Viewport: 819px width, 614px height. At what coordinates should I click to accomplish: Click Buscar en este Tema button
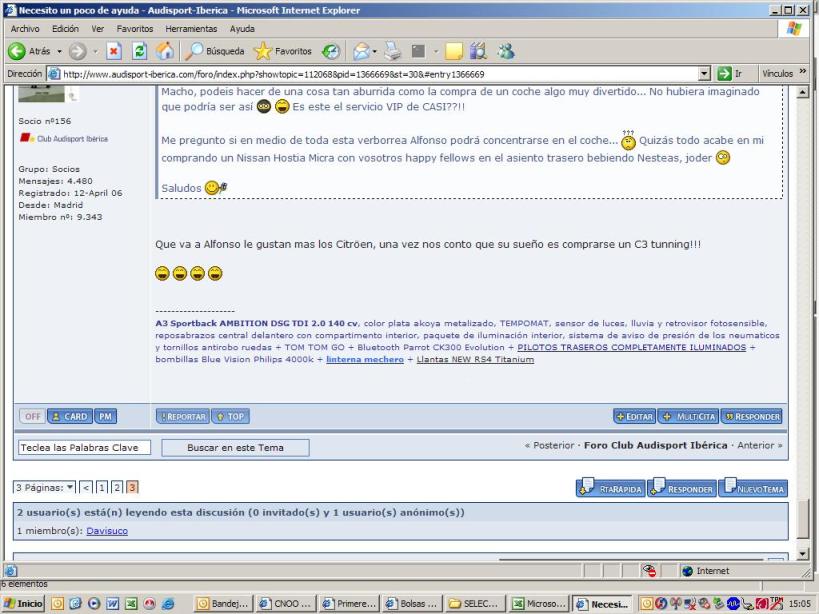(x=235, y=447)
